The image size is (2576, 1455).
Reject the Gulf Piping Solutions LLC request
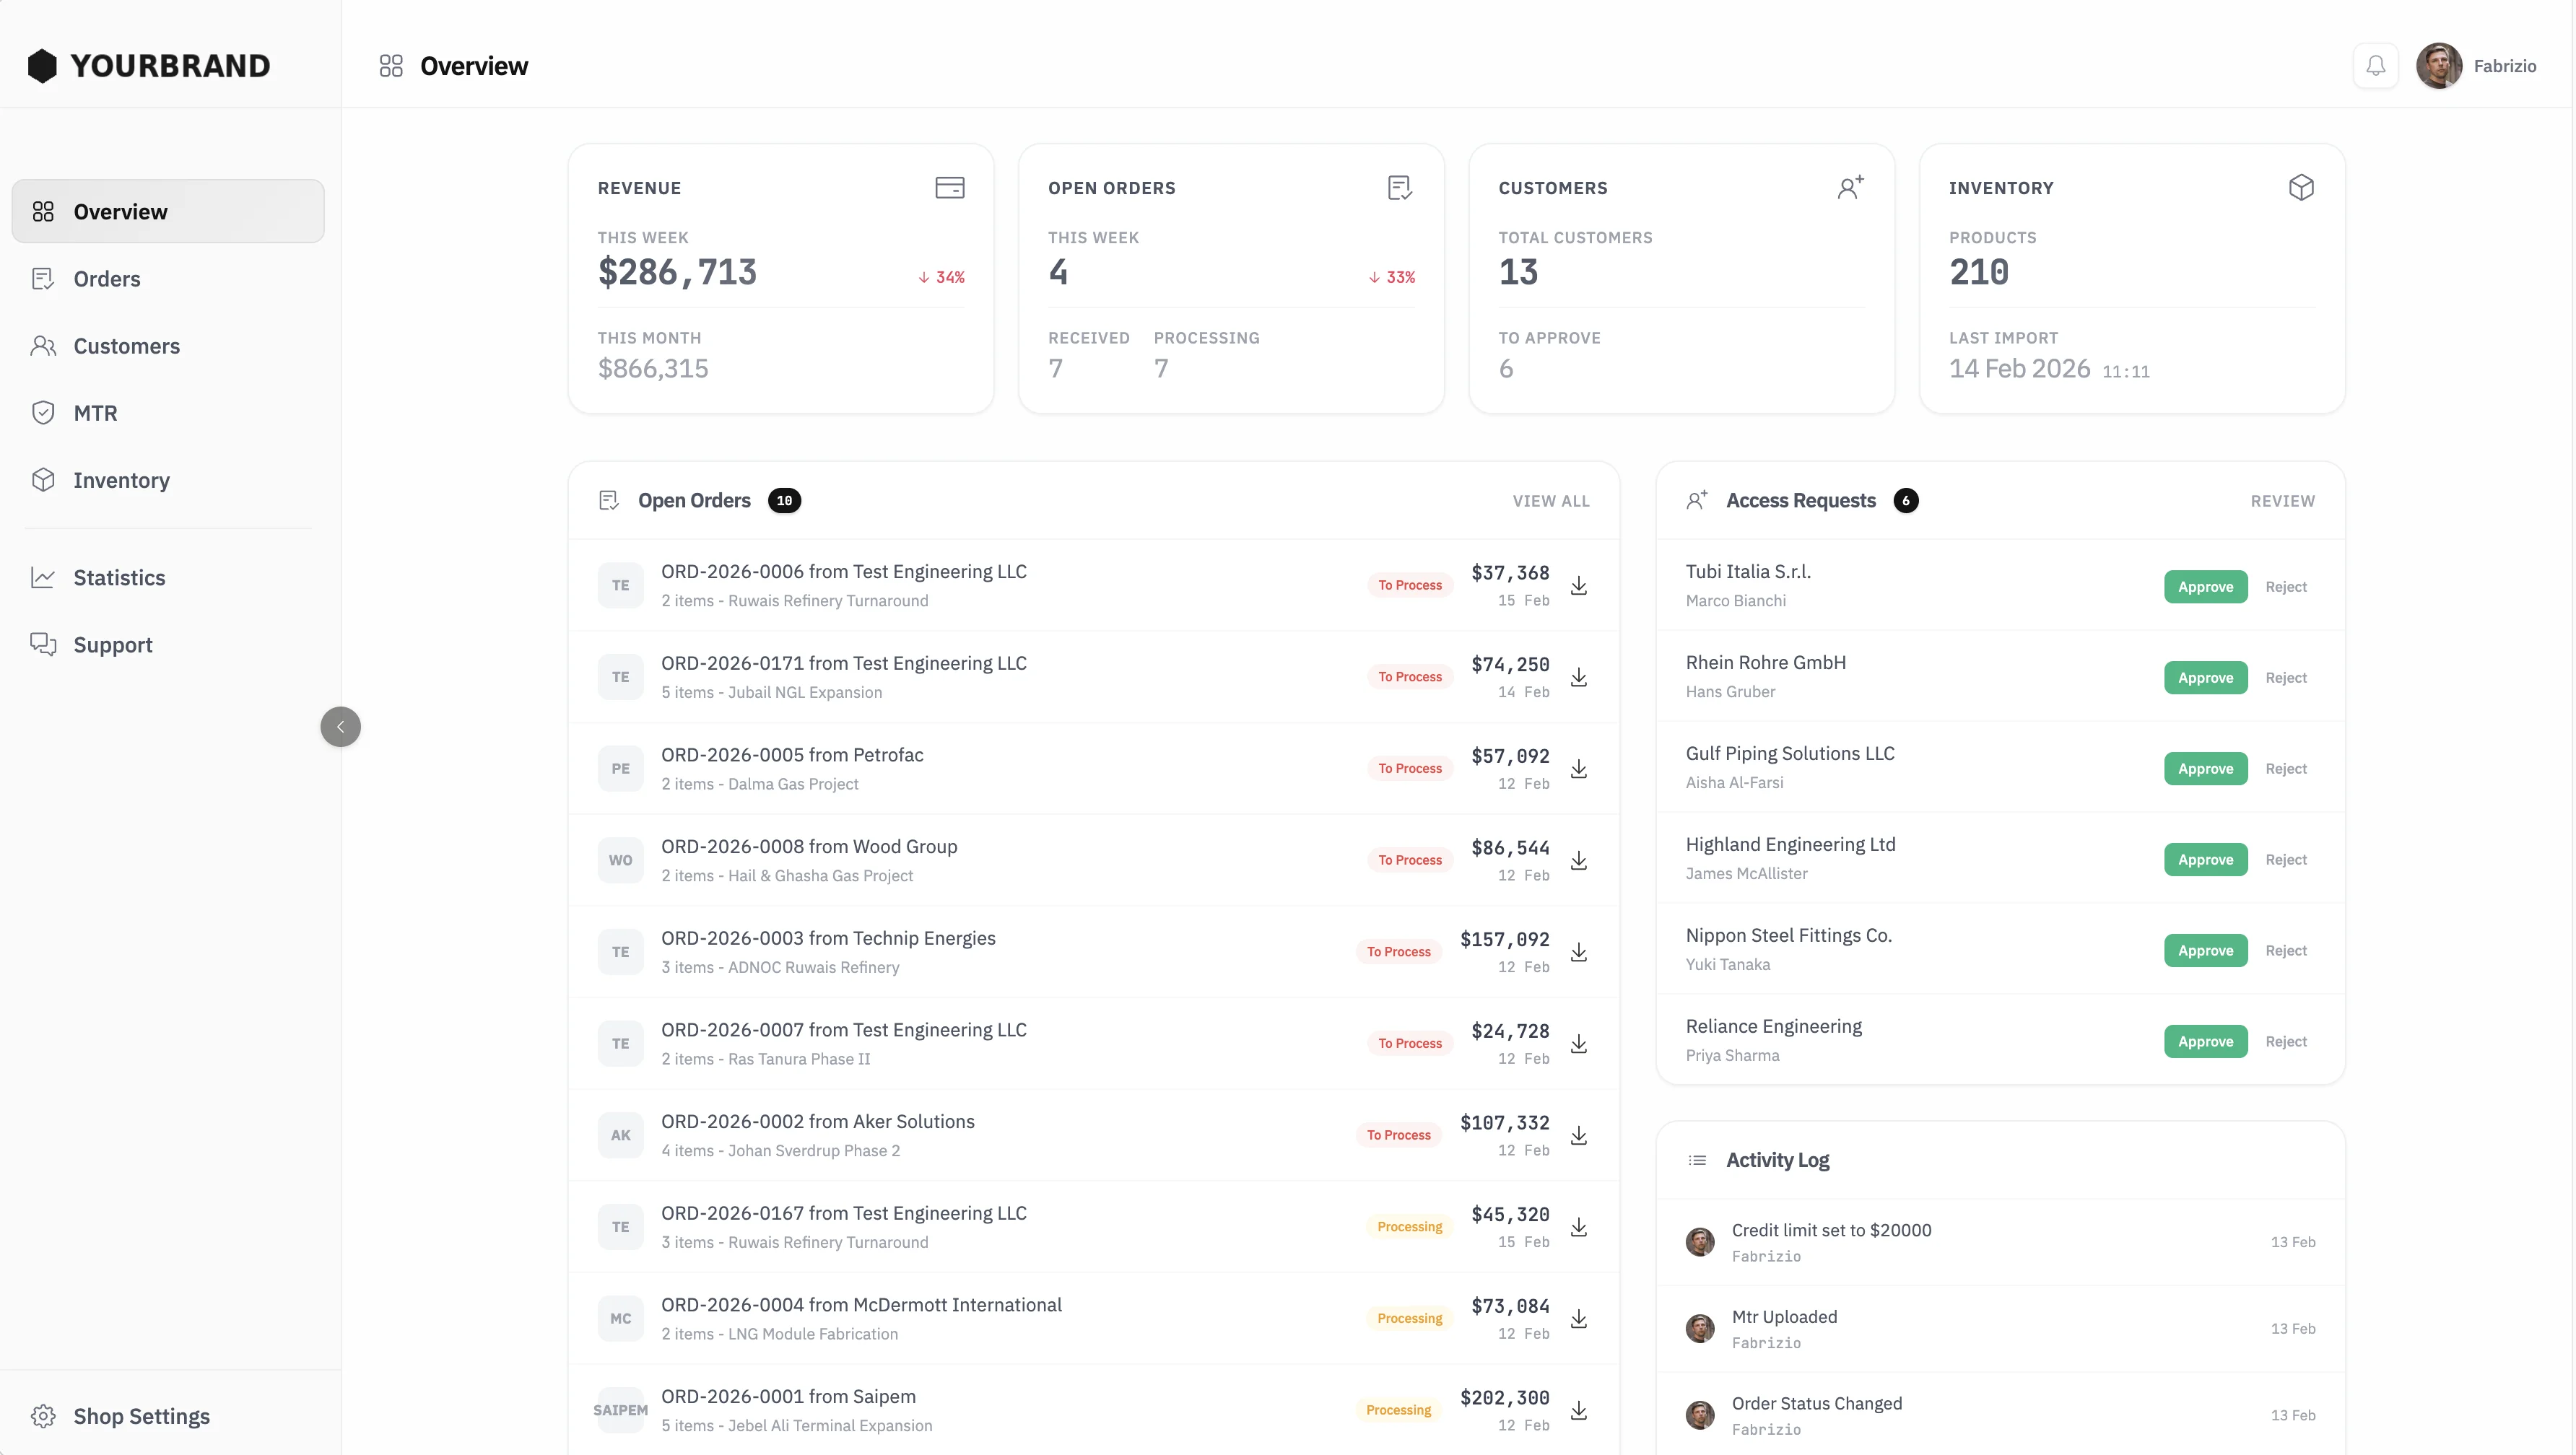2286,769
